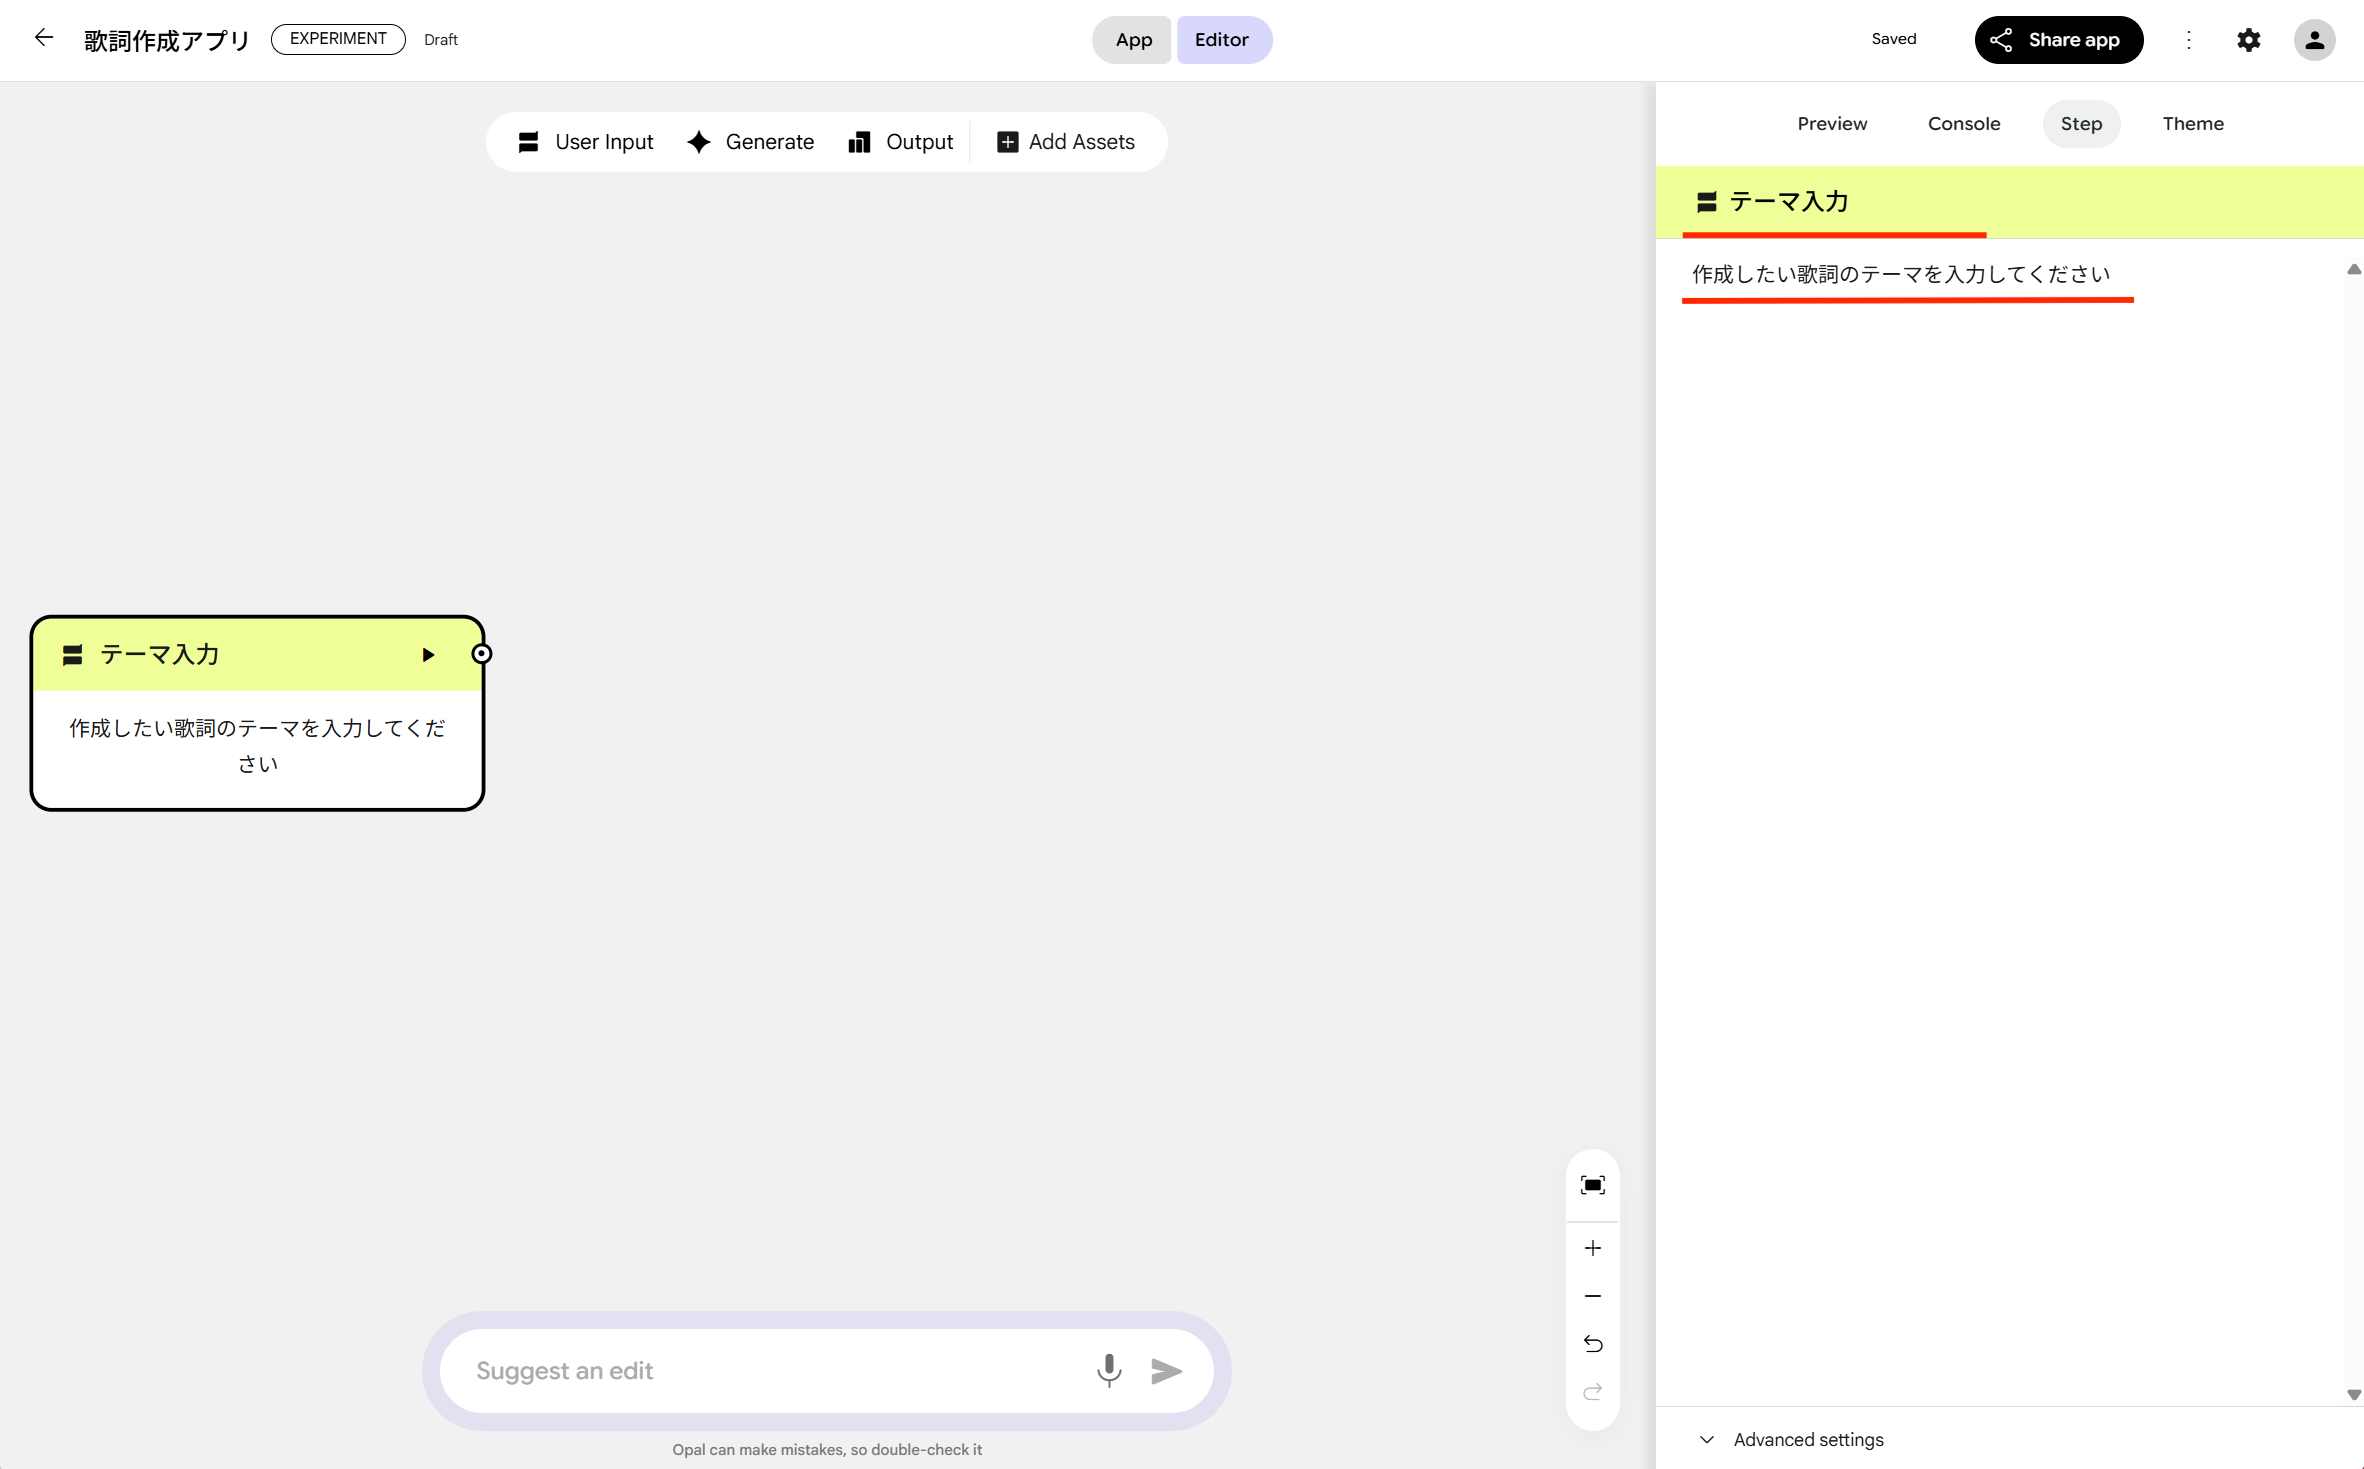
Task: Click the back arrow icon
Action: click(x=43, y=38)
